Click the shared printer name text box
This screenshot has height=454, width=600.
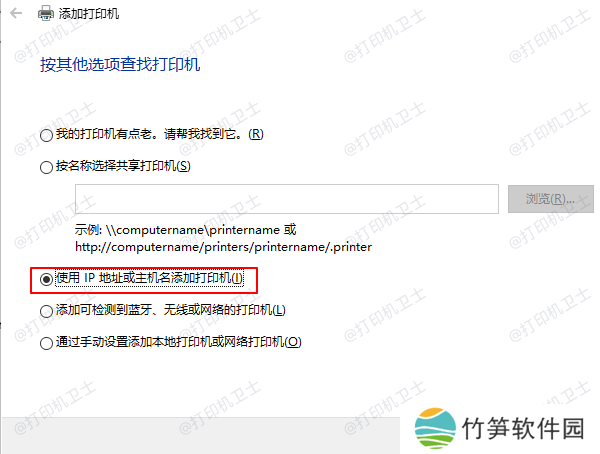[x=287, y=199]
